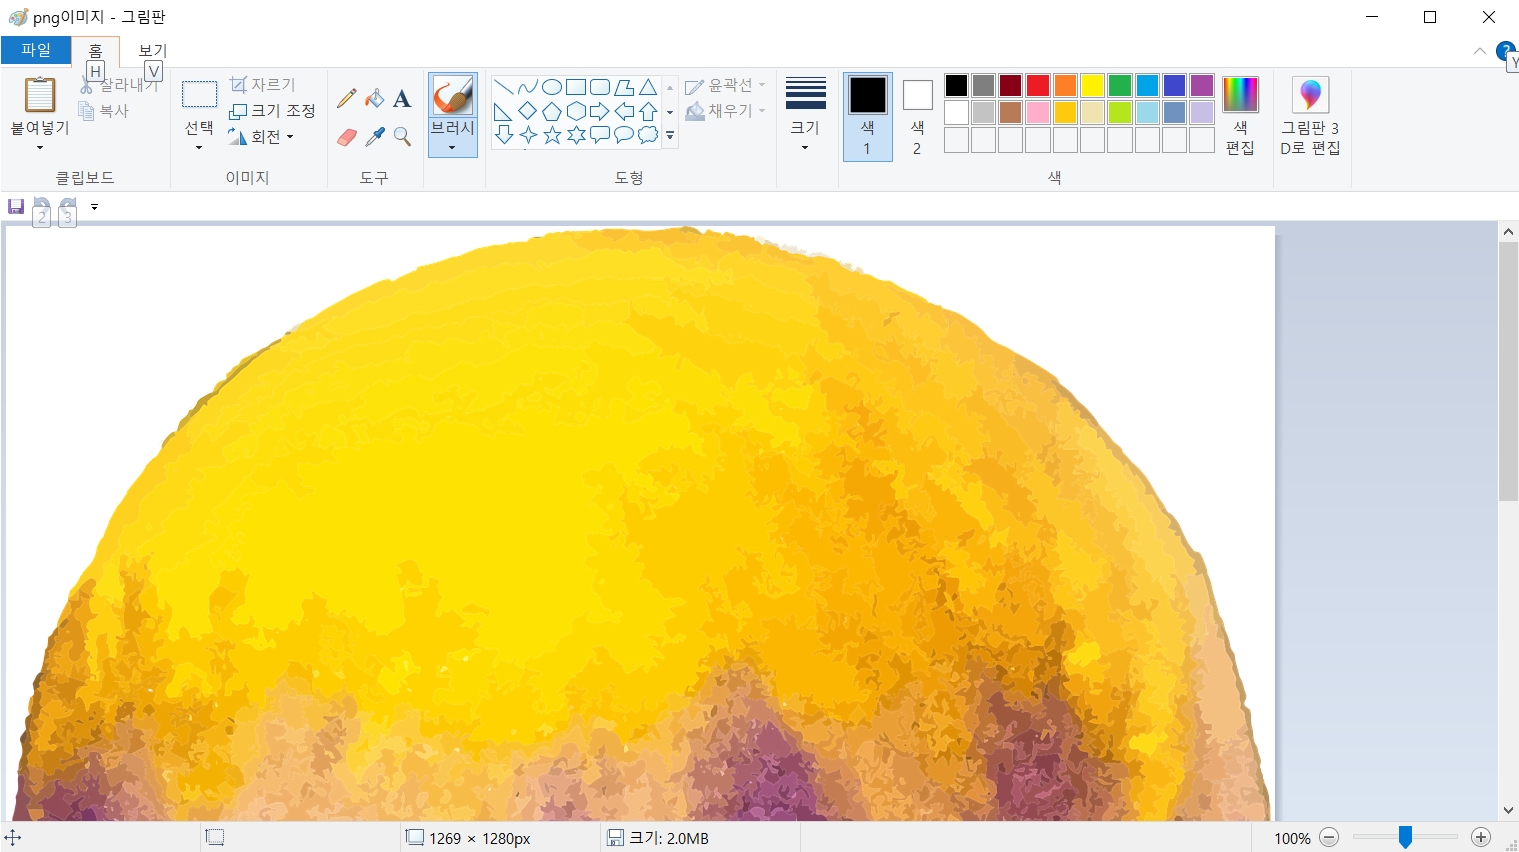Choose the Triangle shape
This screenshot has height=852, width=1519.
click(648, 87)
